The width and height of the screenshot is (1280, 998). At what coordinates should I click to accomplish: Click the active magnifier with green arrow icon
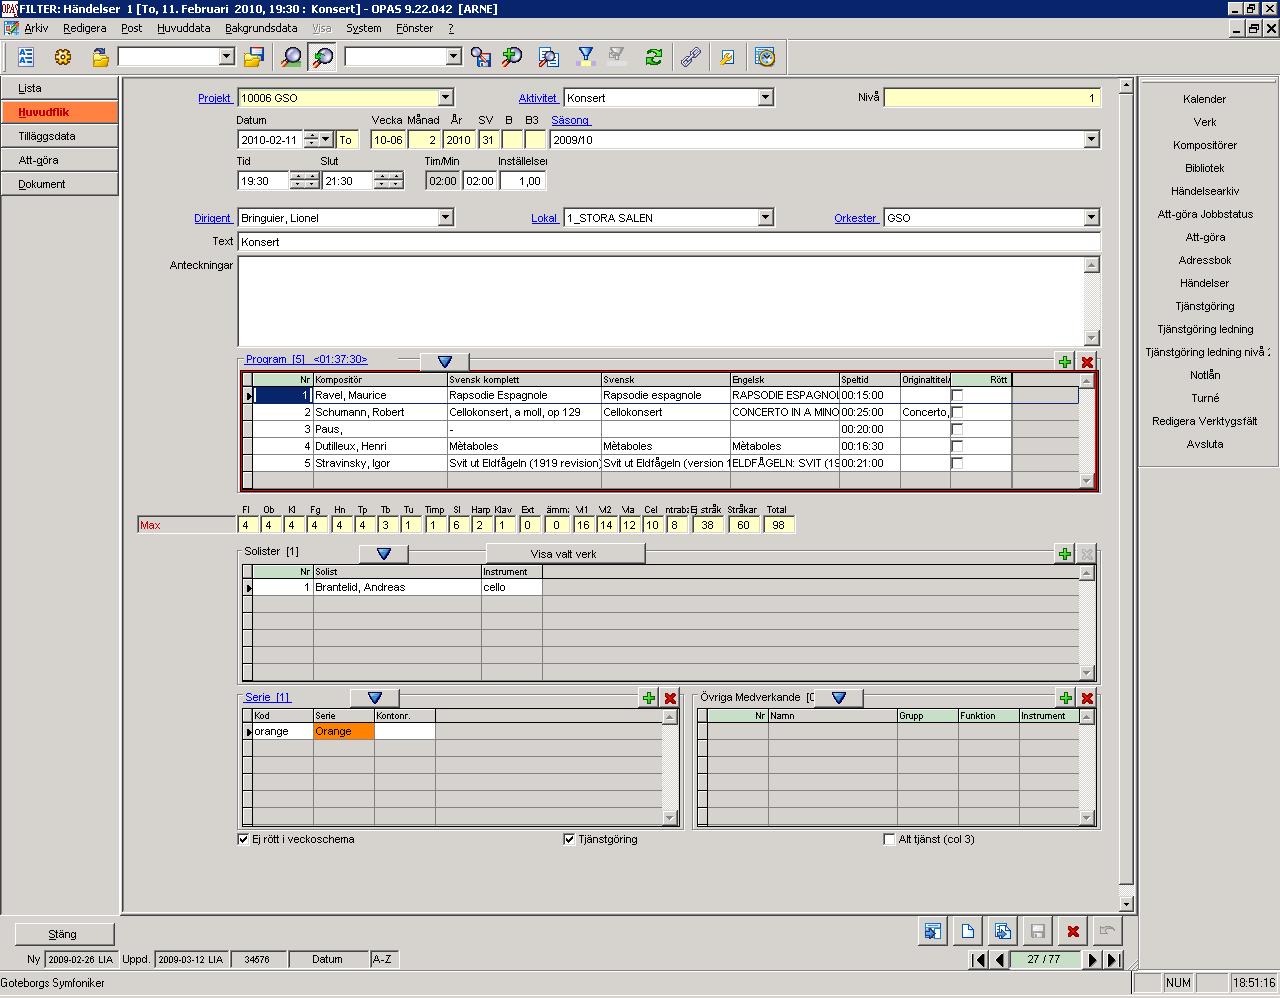(322, 57)
